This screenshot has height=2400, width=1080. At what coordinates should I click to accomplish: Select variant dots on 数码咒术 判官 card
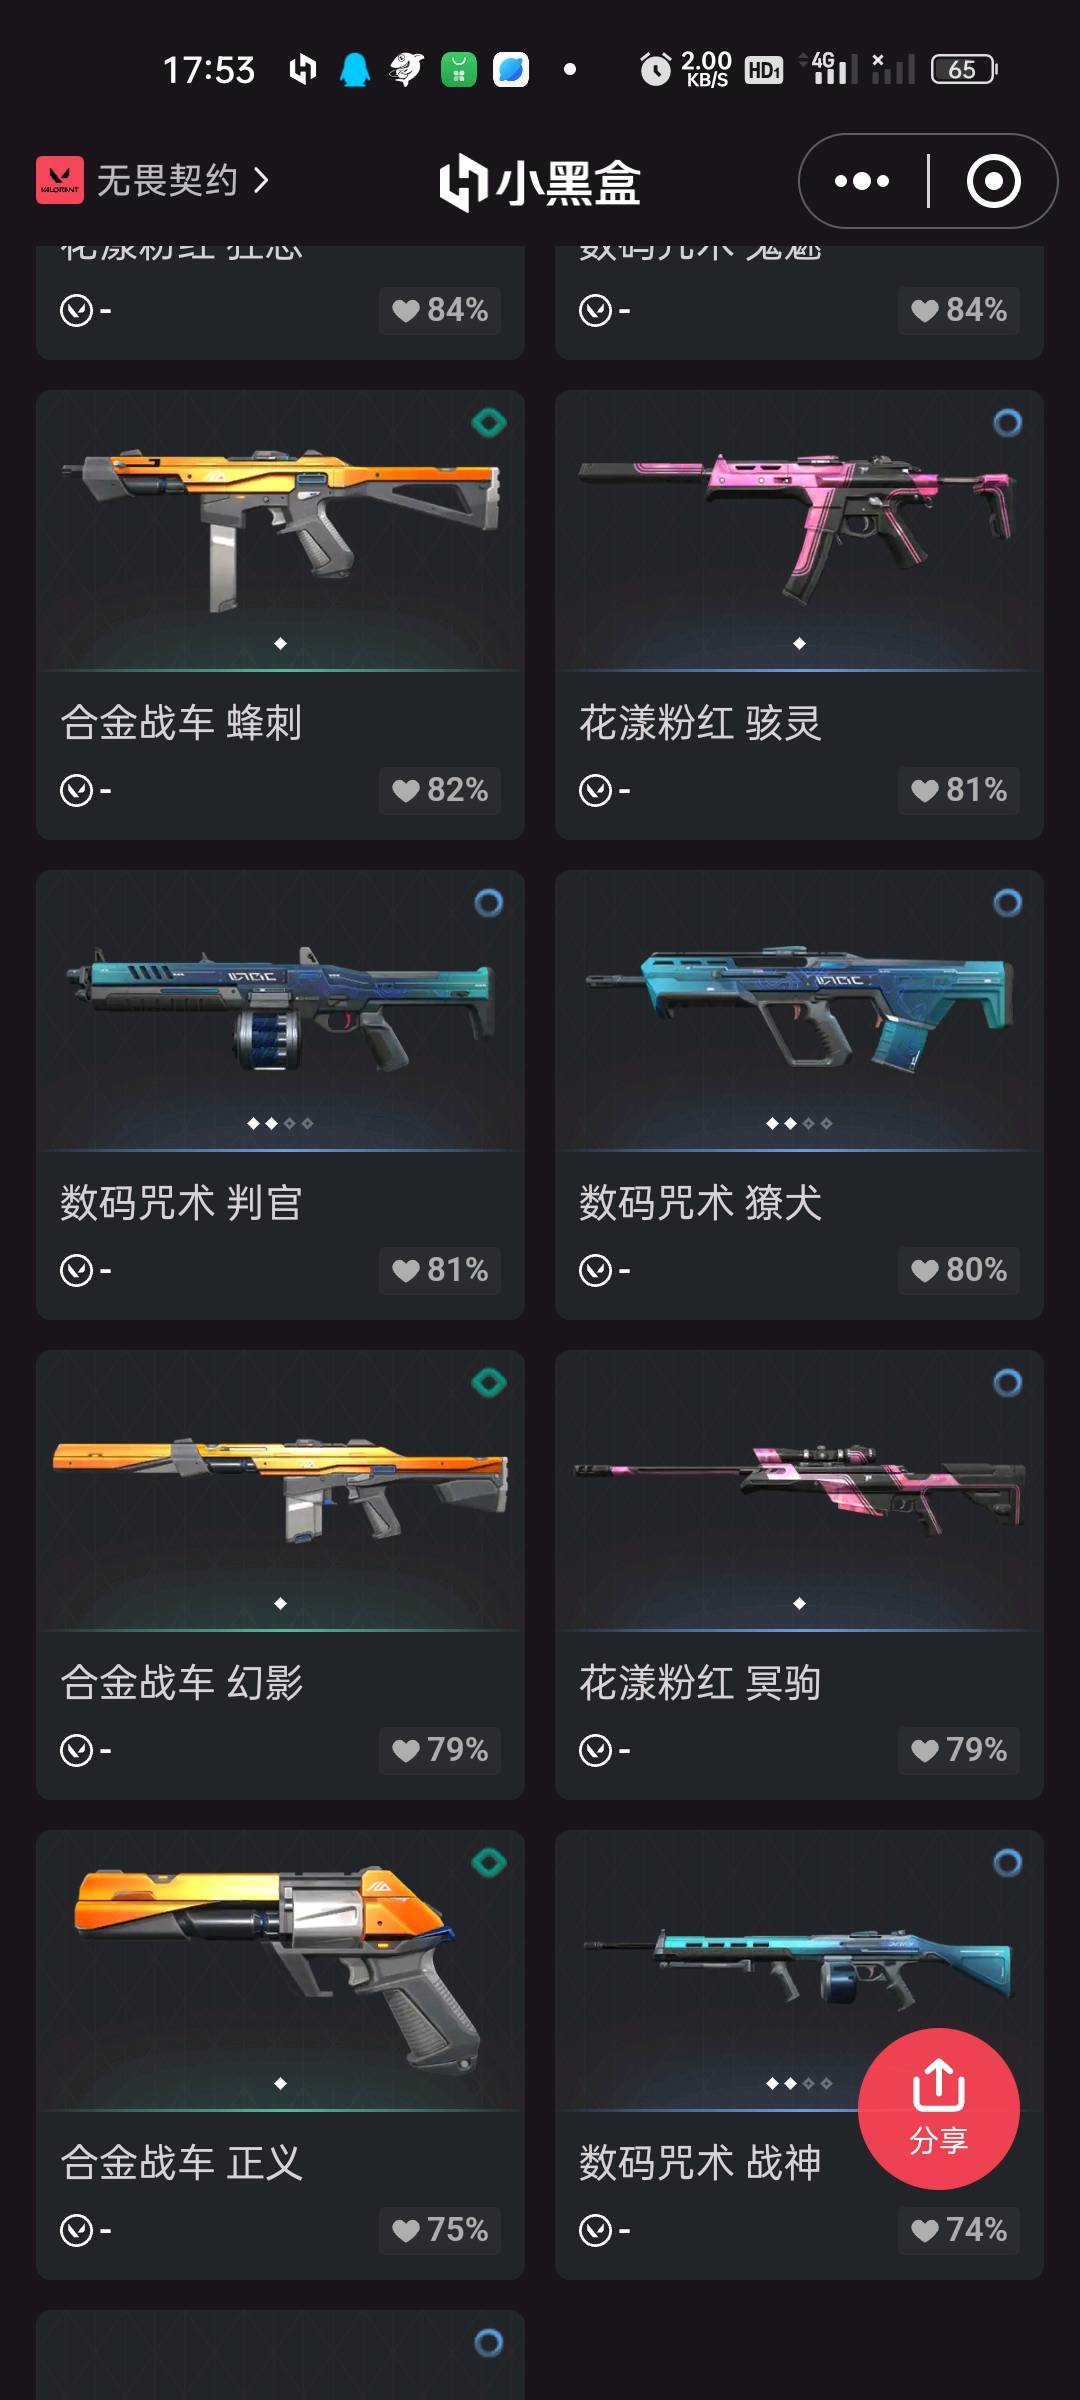click(280, 1124)
